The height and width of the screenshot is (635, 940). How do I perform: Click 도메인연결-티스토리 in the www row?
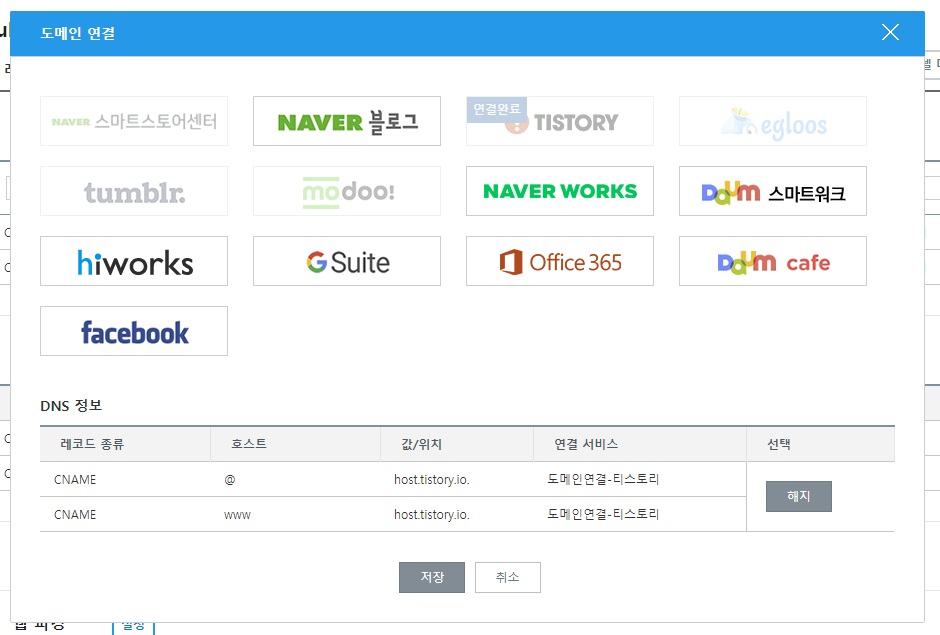pyautogui.click(x=603, y=514)
